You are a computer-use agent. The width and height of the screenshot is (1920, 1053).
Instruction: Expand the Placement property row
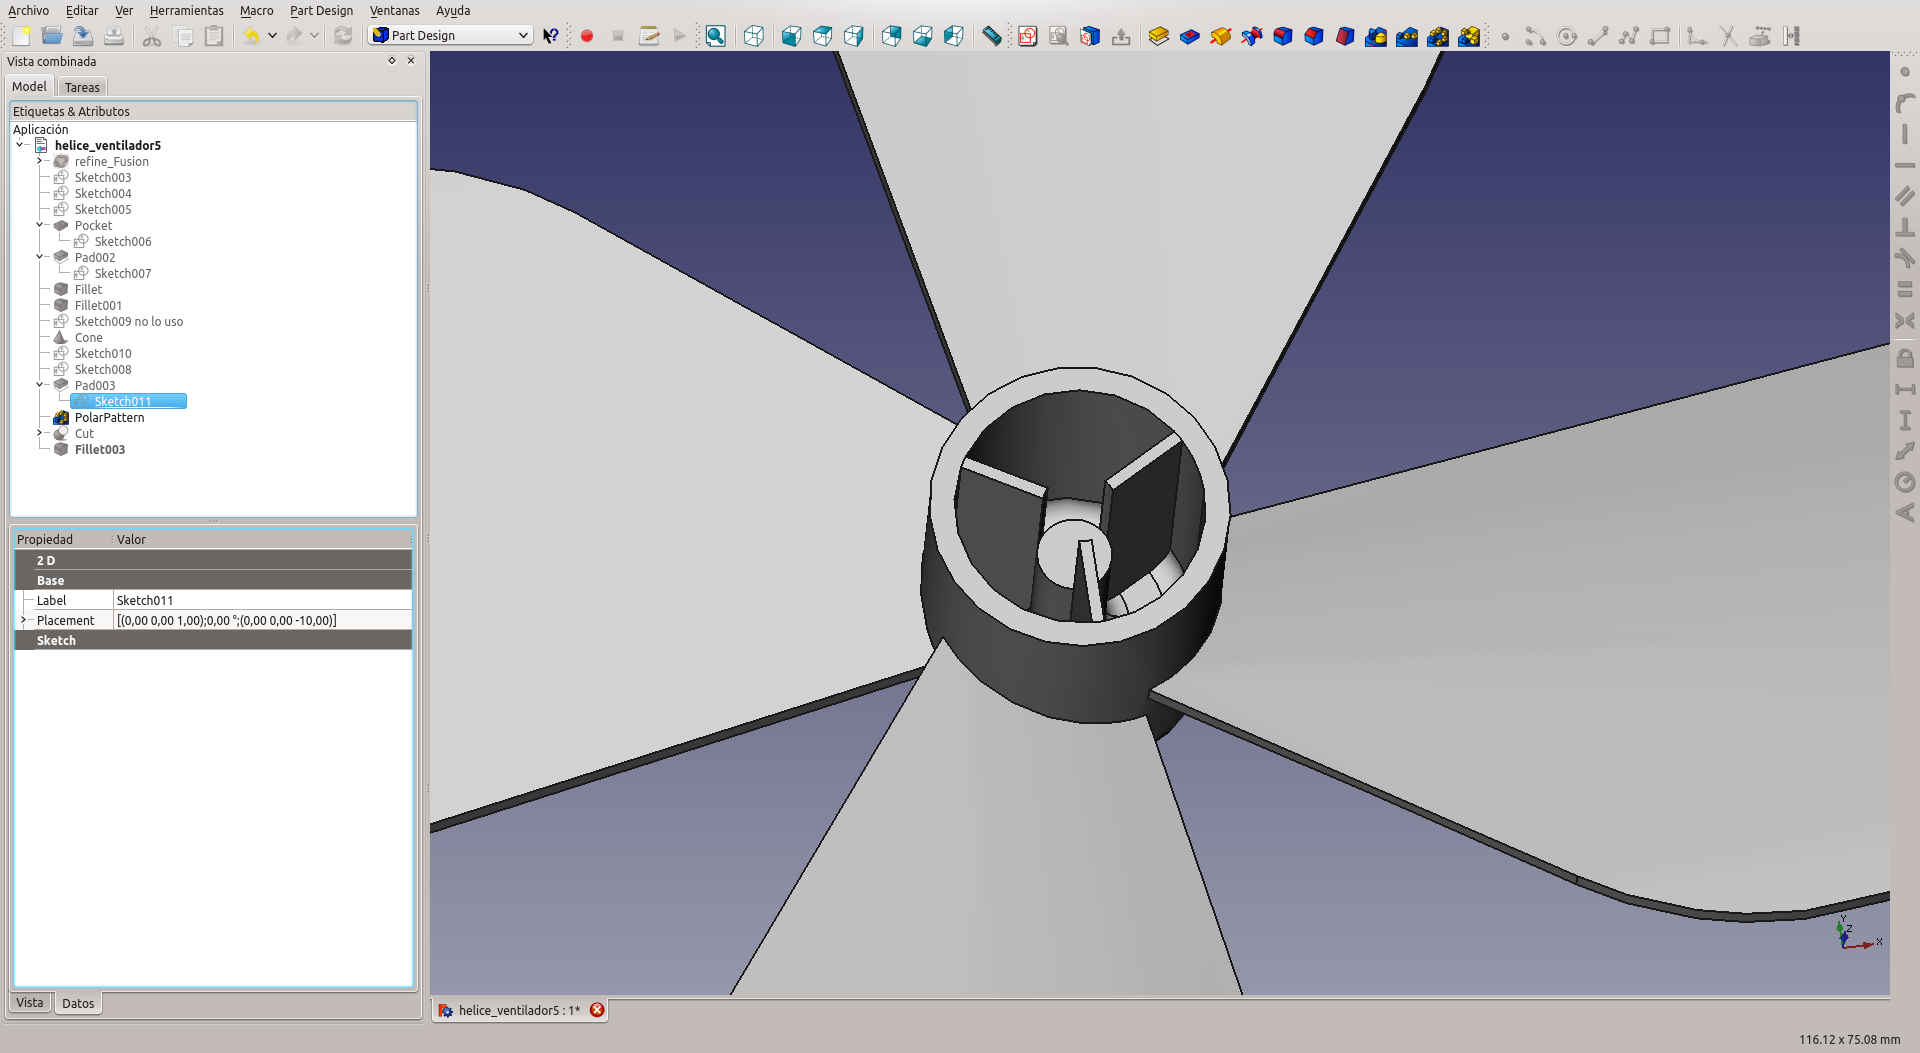click(x=23, y=620)
